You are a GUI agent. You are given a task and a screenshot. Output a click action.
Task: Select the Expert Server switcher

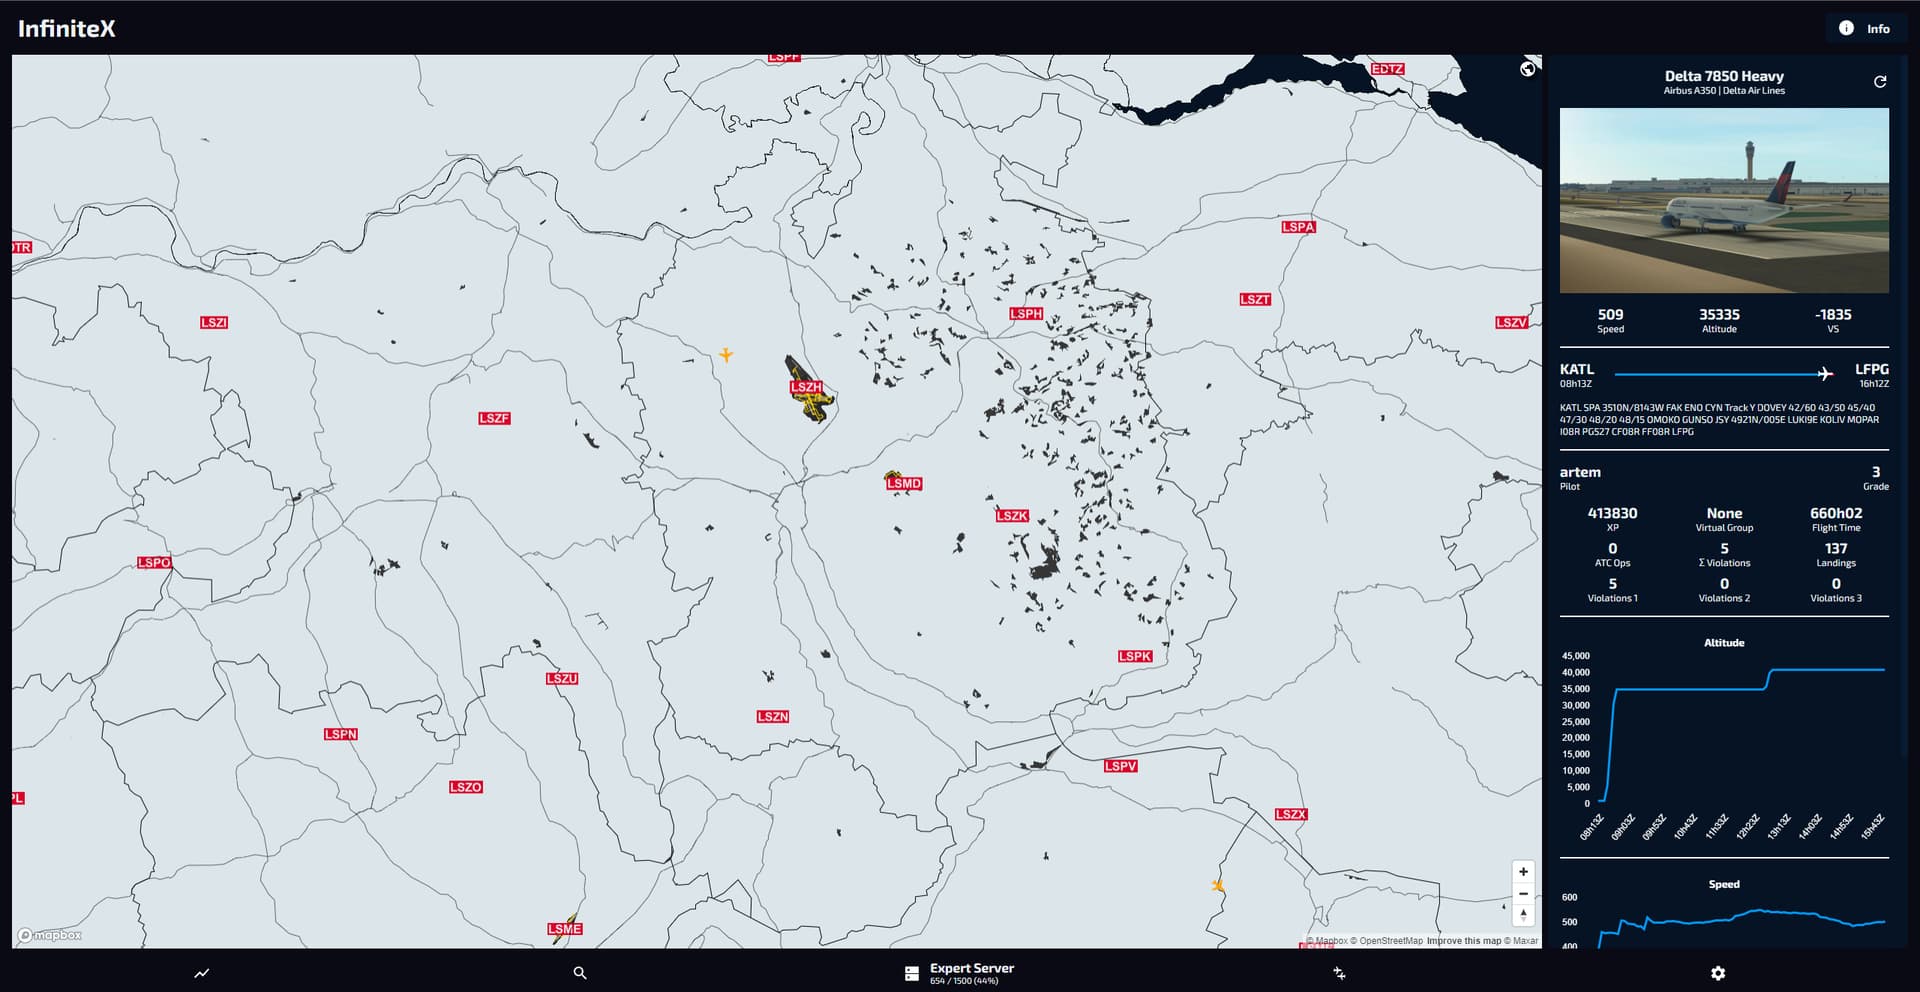960,973
